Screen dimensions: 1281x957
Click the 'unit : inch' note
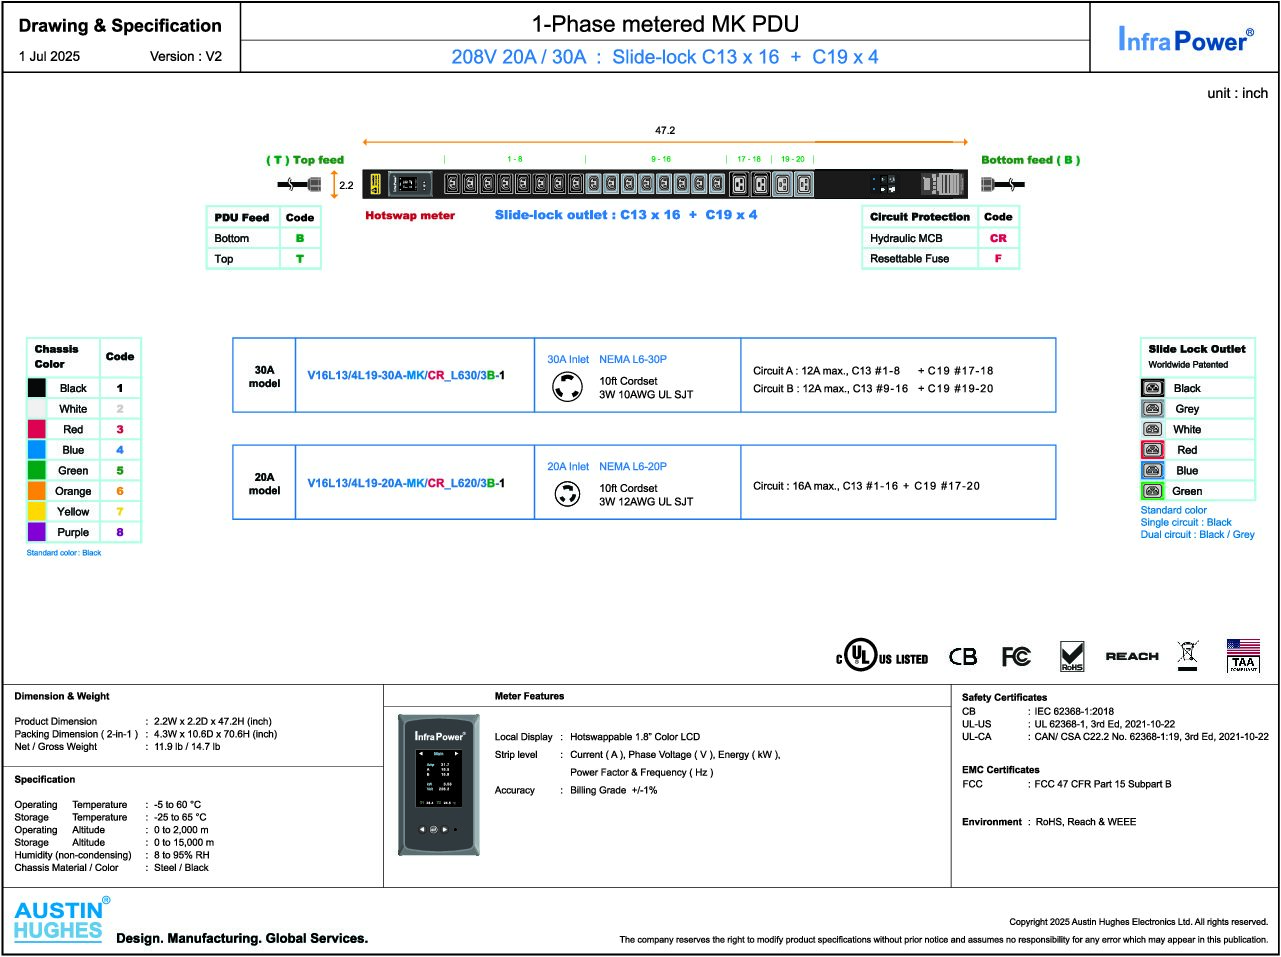tap(1237, 93)
